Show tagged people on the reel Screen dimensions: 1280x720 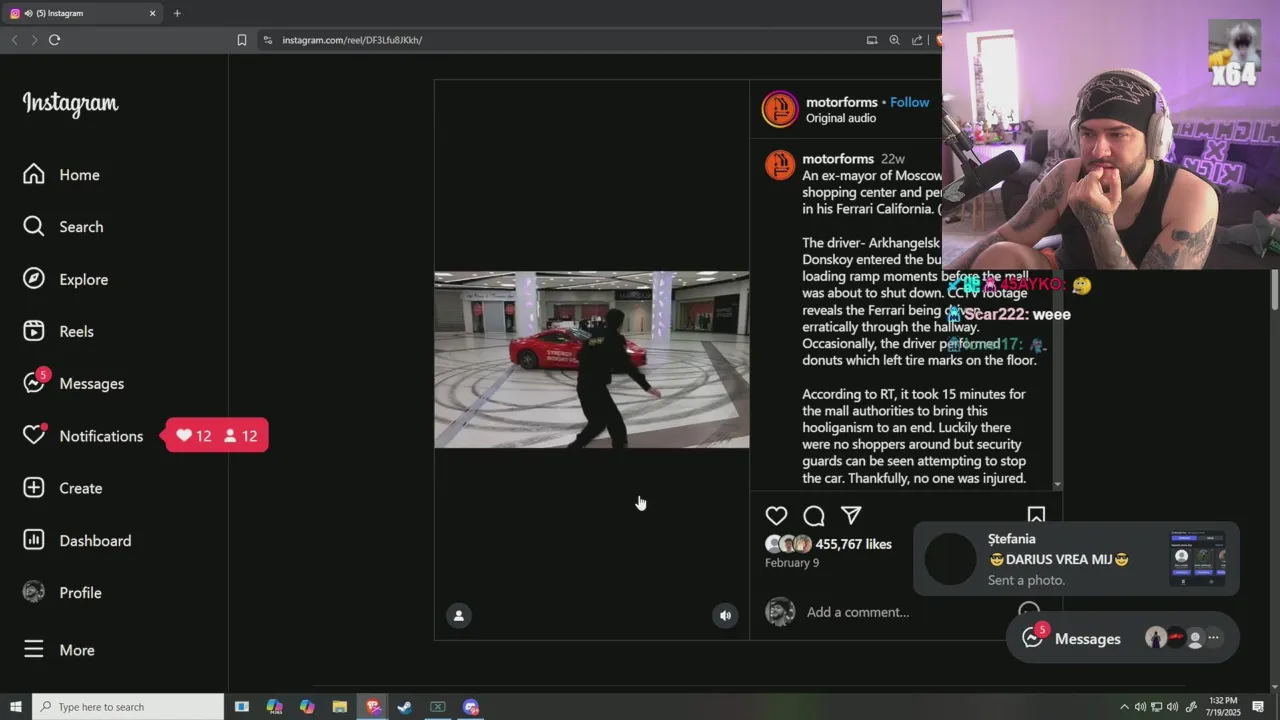click(459, 616)
